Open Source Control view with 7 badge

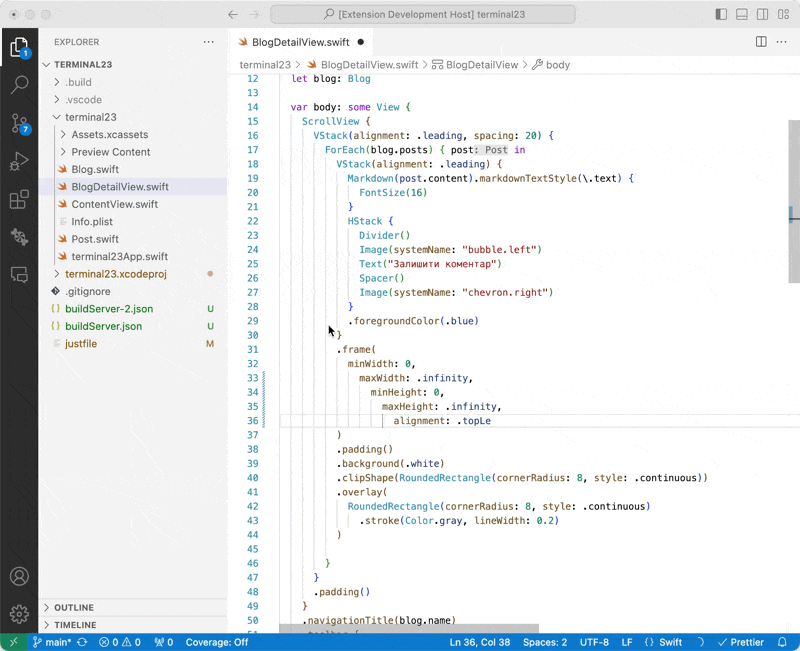tap(19, 124)
